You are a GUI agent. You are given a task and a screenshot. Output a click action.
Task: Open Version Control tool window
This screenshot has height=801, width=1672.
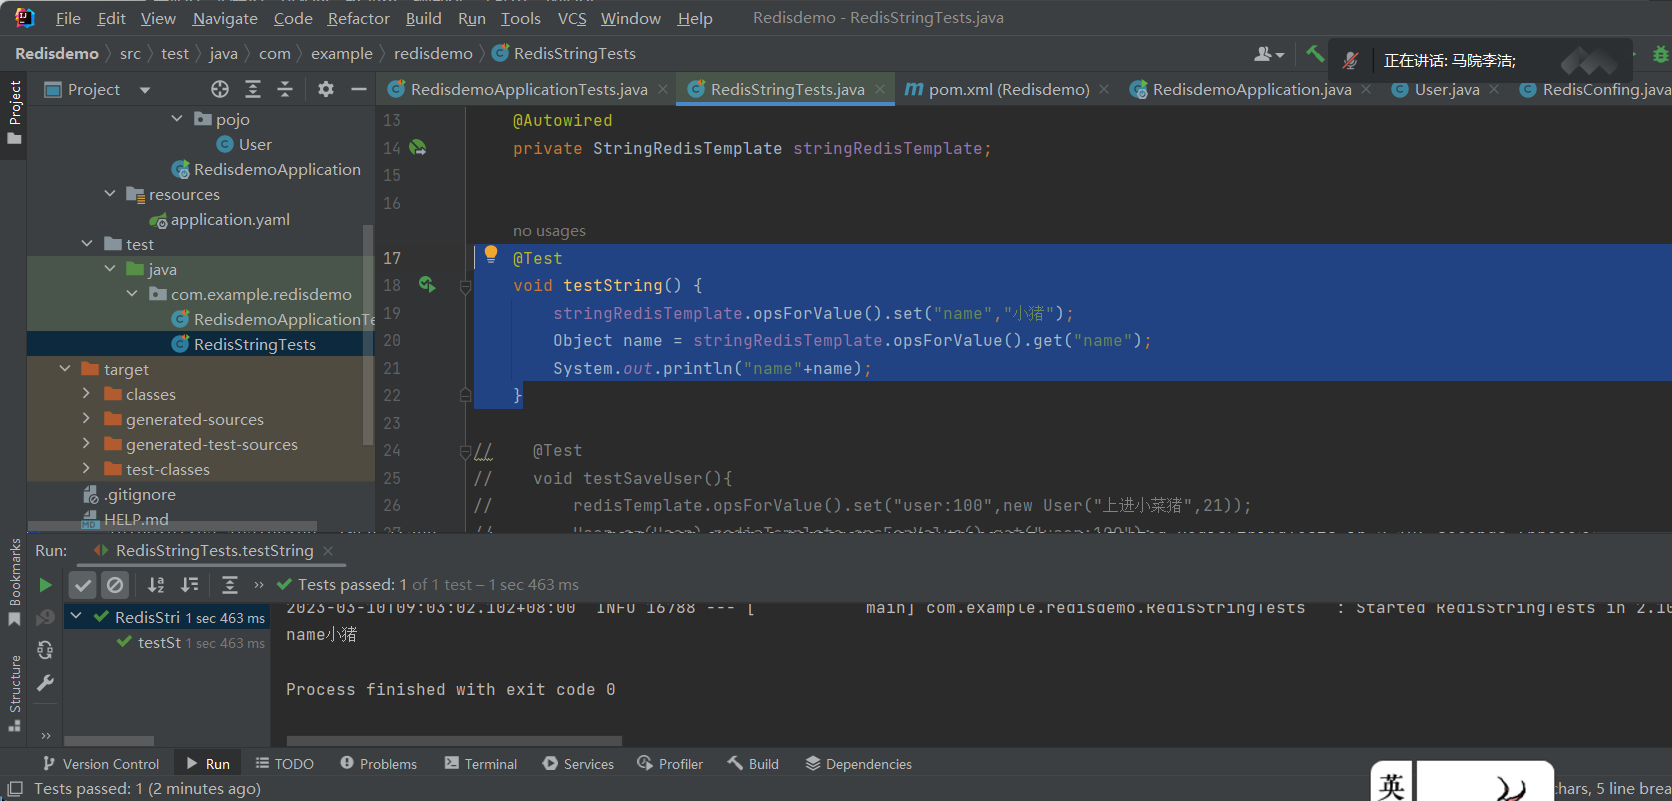click(x=101, y=764)
